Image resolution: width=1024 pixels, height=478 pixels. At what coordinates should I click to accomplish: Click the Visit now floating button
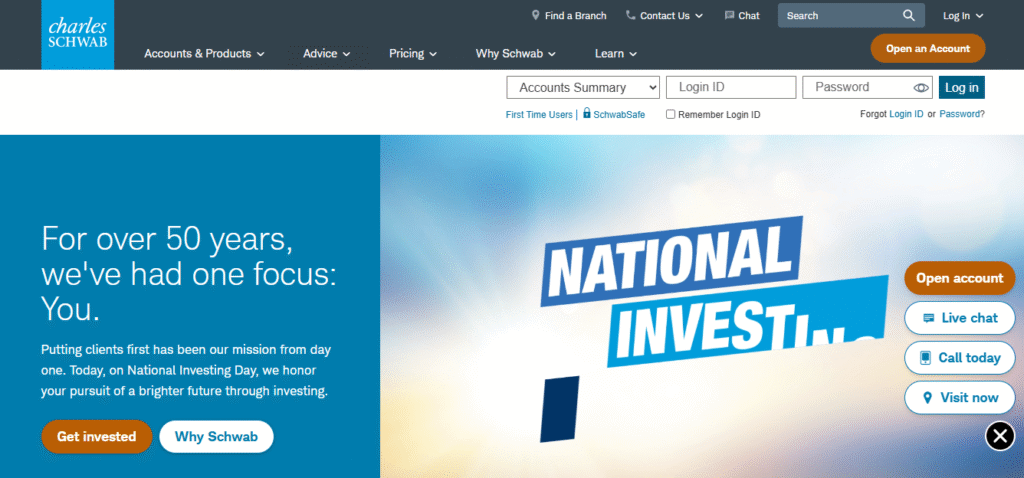click(x=959, y=398)
